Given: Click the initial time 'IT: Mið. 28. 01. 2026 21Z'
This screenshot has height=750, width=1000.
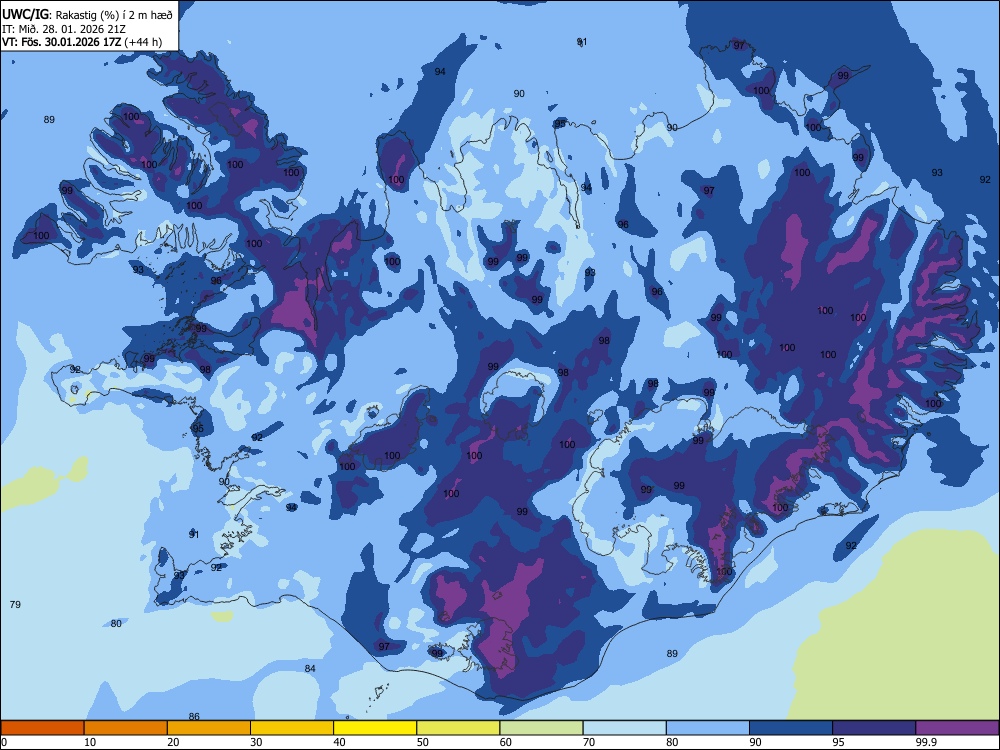Looking at the screenshot, I should coord(64,29).
